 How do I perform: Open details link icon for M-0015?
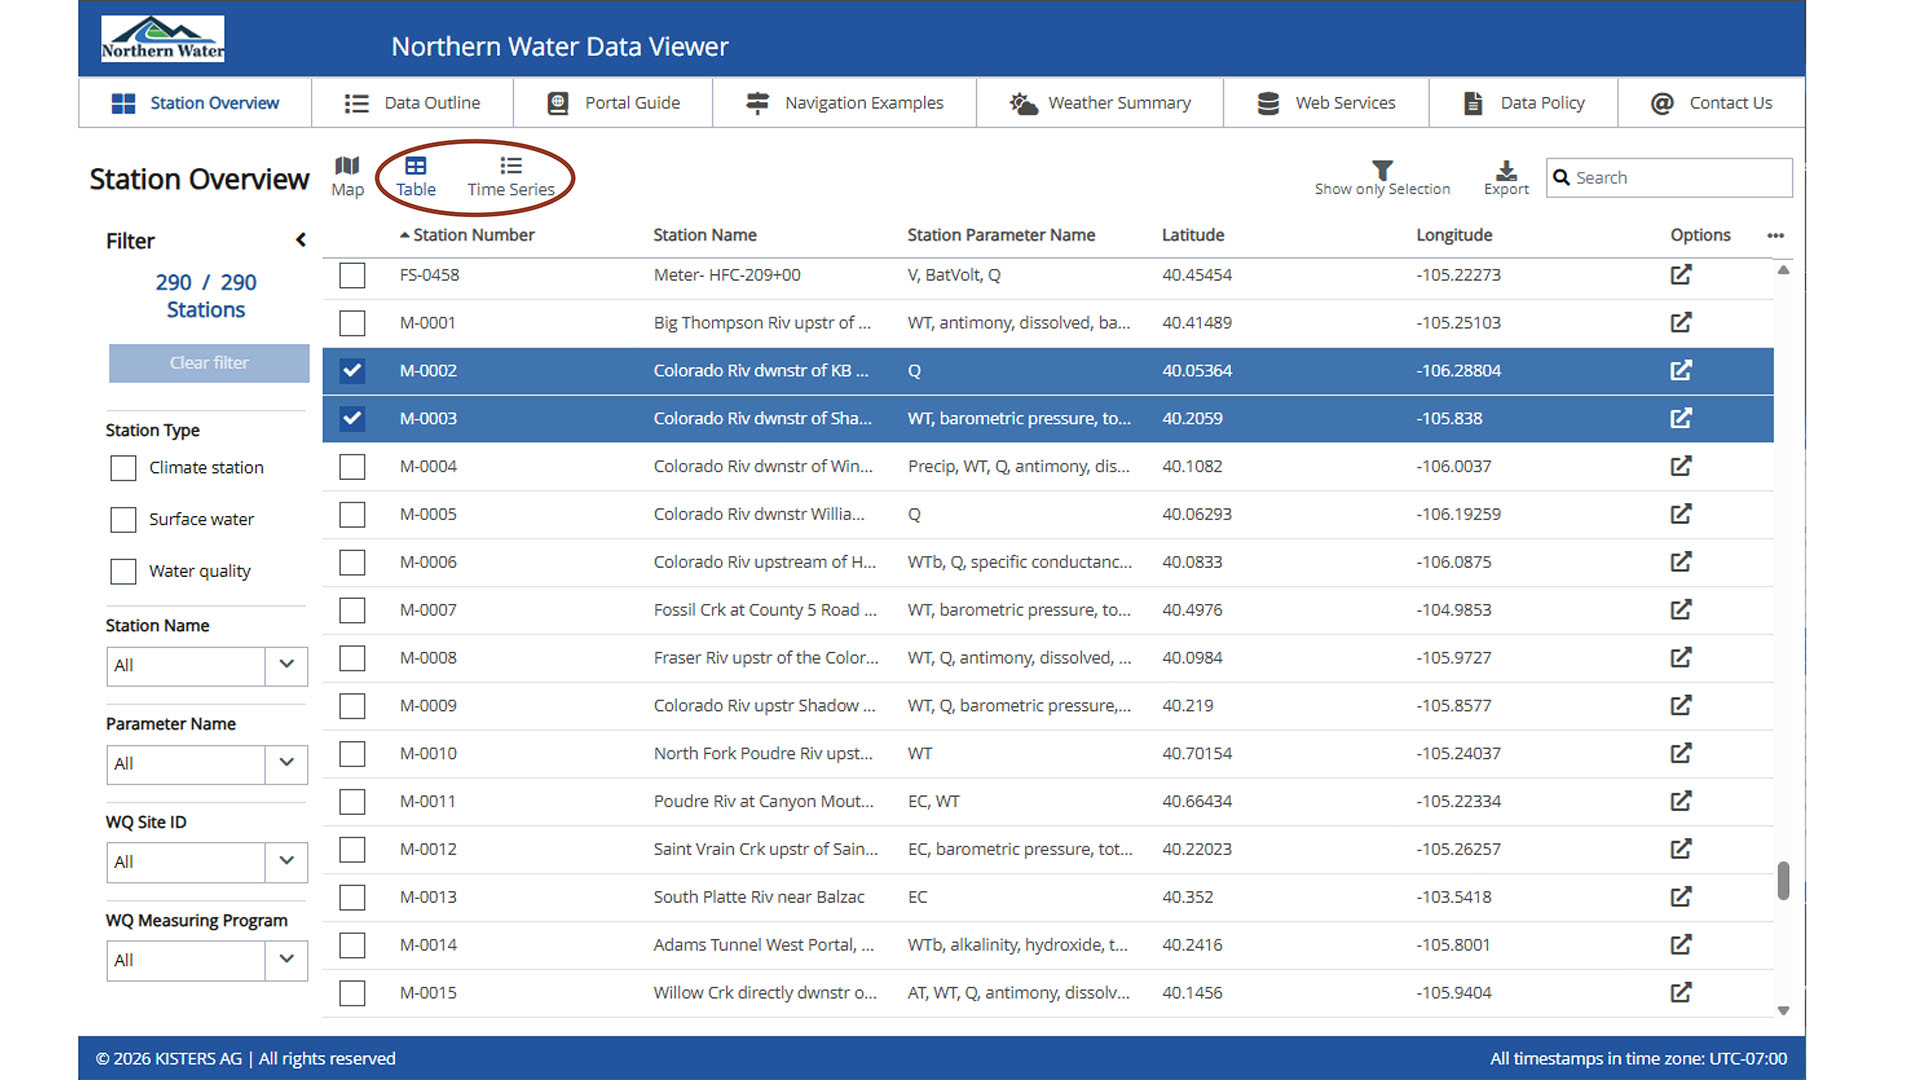click(x=1681, y=993)
